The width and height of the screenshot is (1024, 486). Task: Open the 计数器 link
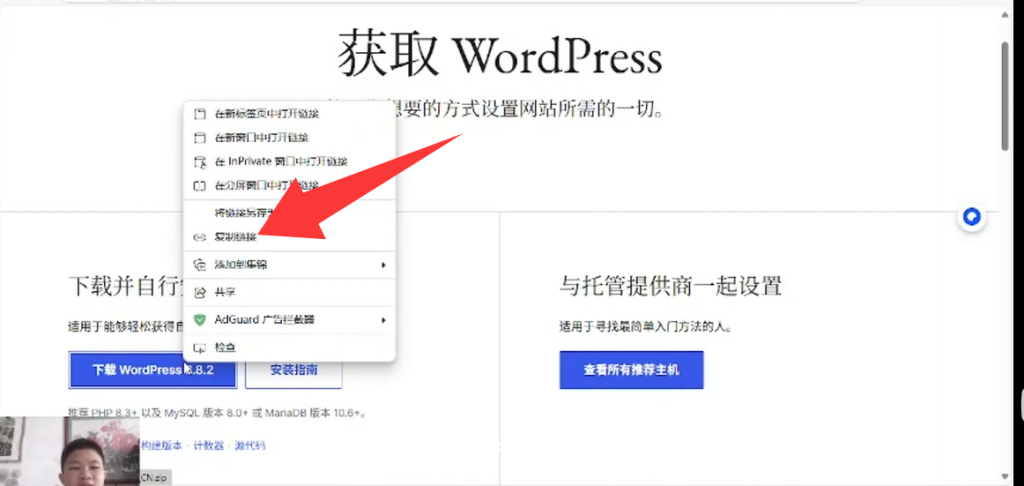pyautogui.click(x=208, y=446)
